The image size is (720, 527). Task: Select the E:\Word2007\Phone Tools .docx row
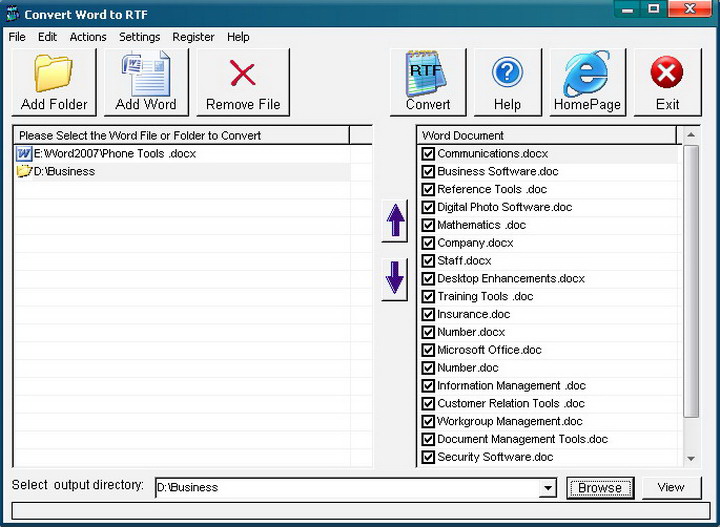(x=182, y=153)
